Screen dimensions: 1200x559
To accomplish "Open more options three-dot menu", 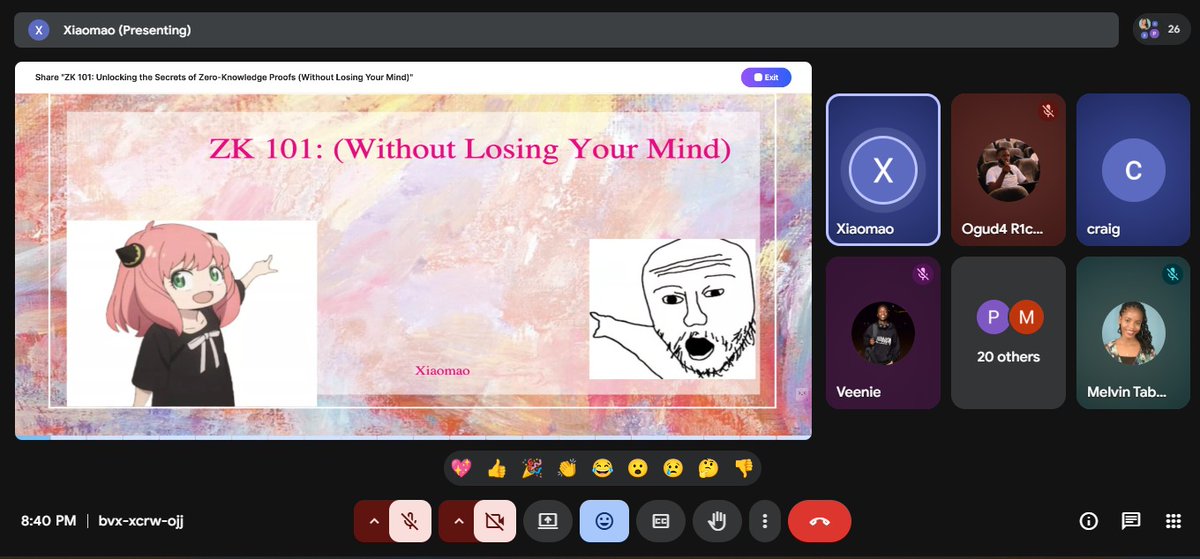I will click(x=764, y=521).
